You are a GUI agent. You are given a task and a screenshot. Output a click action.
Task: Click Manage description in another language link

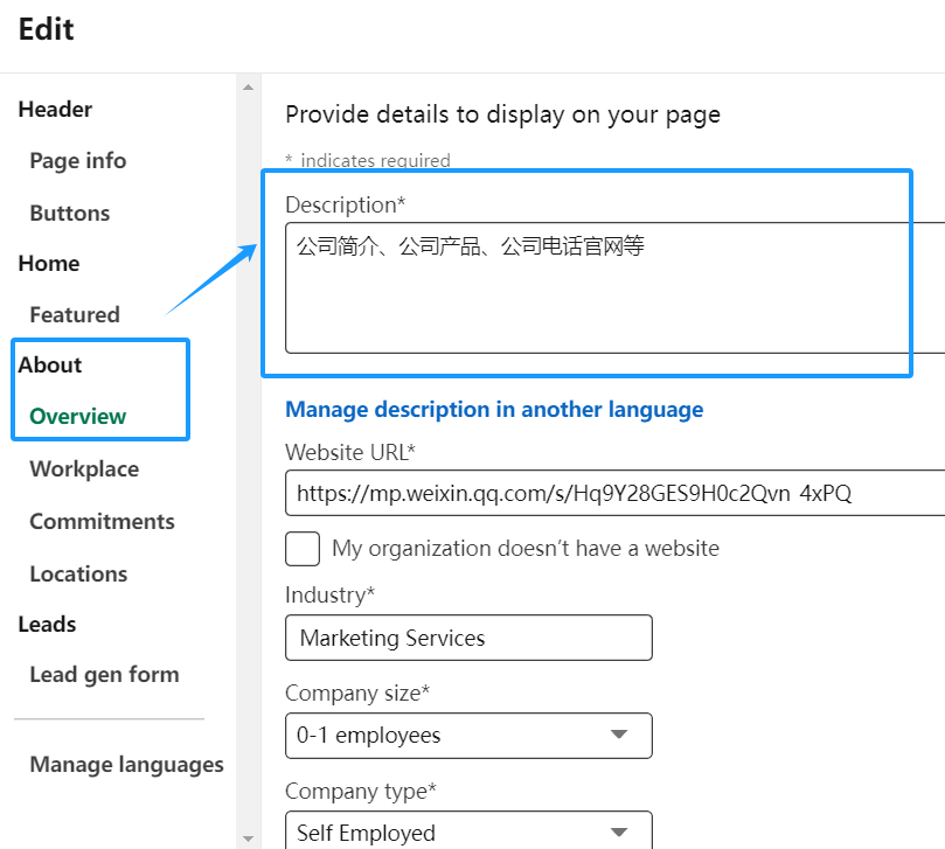coord(494,409)
